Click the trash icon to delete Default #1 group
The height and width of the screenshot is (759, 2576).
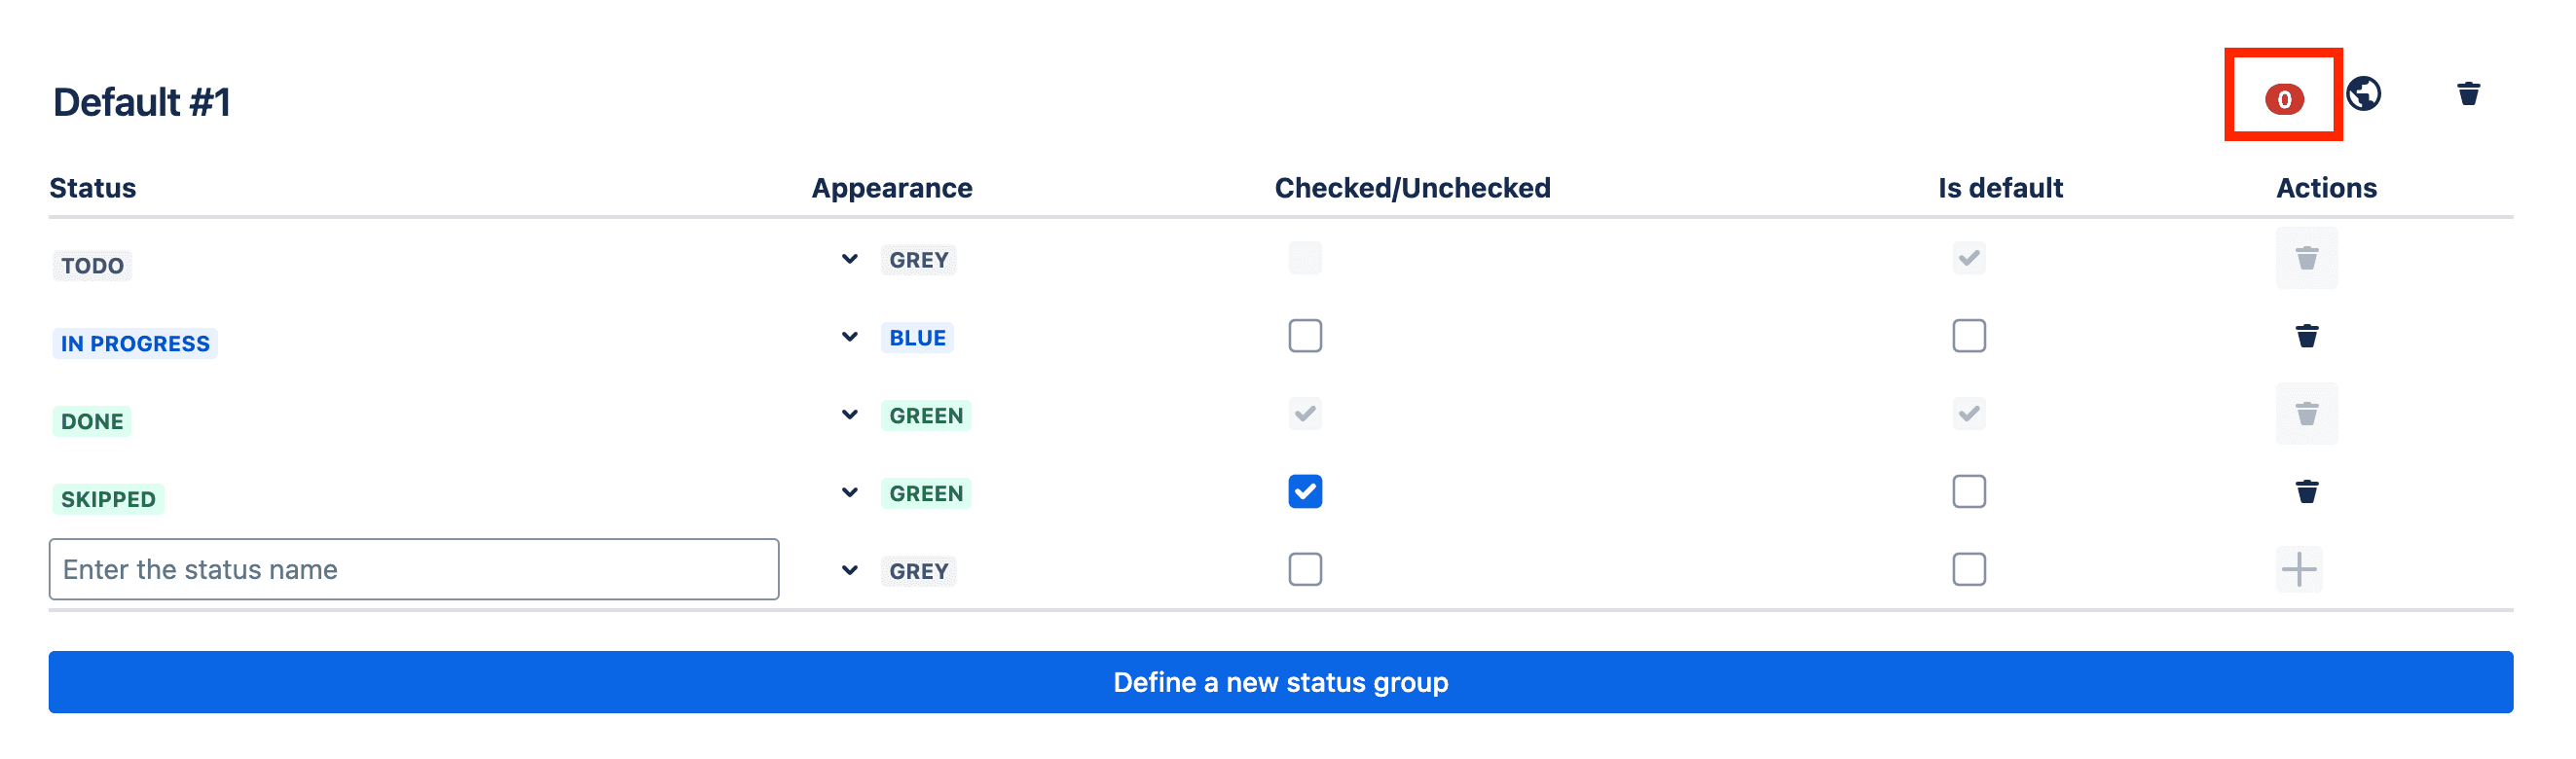coord(2467,93)
